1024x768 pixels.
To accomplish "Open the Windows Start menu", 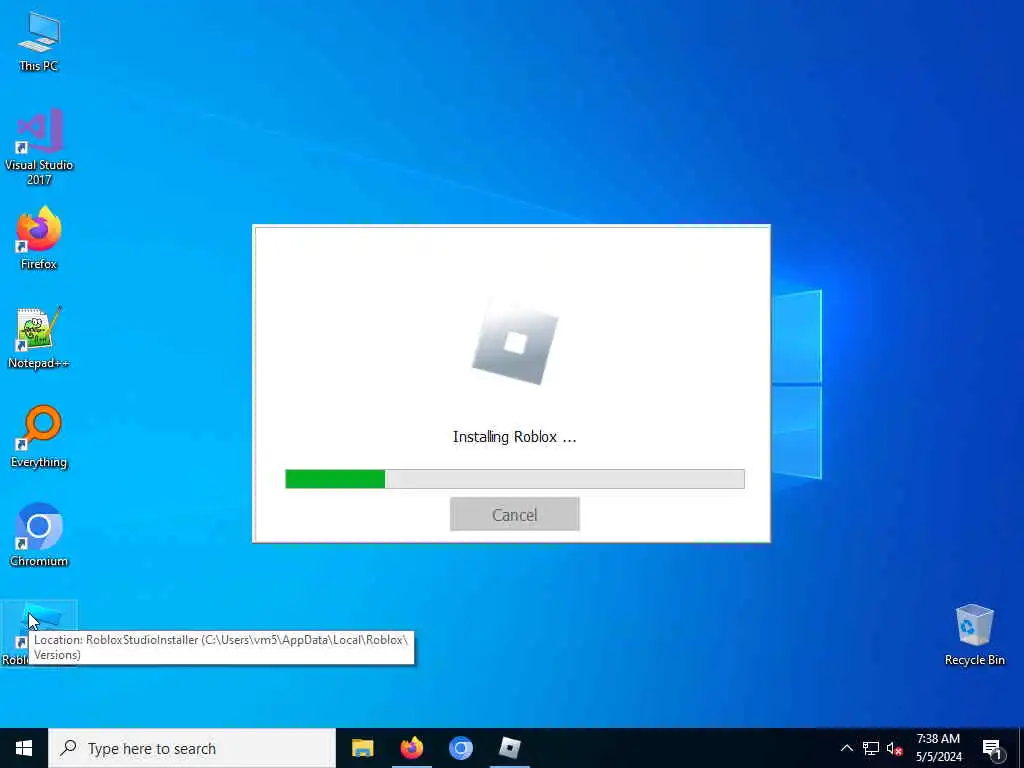I will 24,748.
